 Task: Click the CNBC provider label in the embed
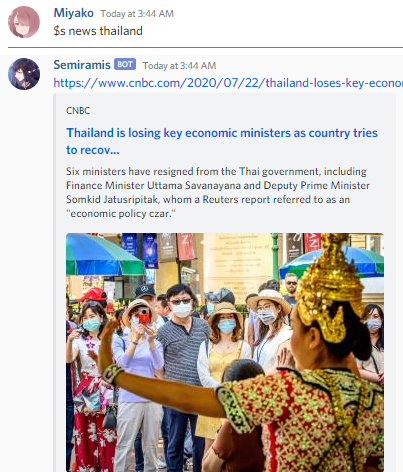point(78,111)
